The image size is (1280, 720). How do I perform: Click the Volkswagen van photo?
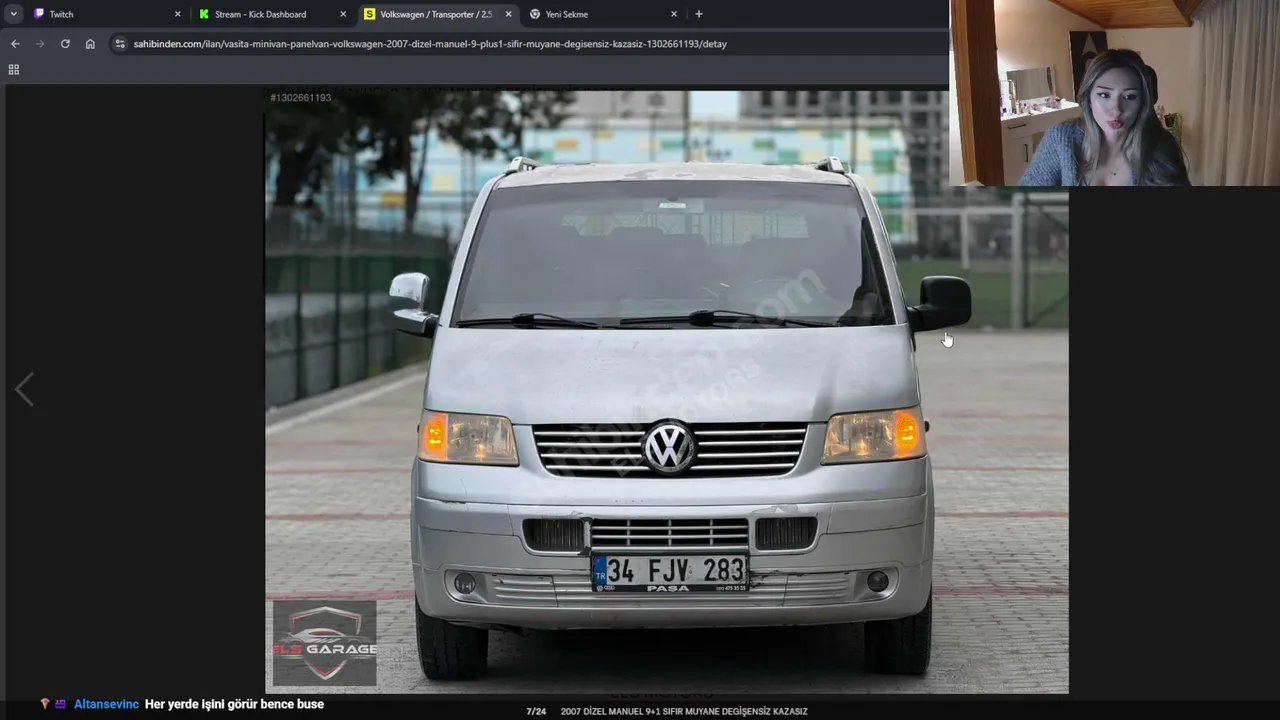(667, 391)
